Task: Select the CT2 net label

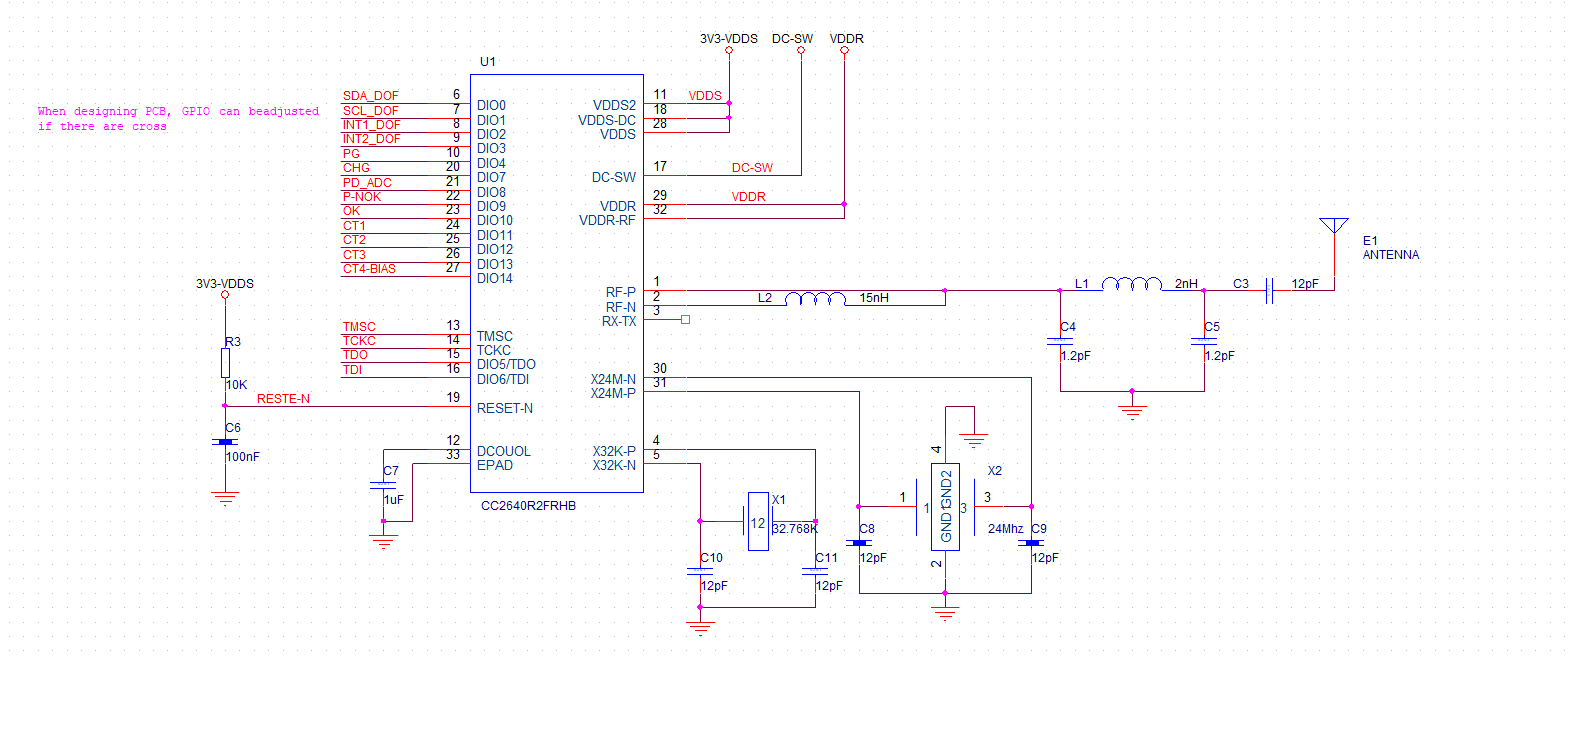Action: click(x=355, y=240)
